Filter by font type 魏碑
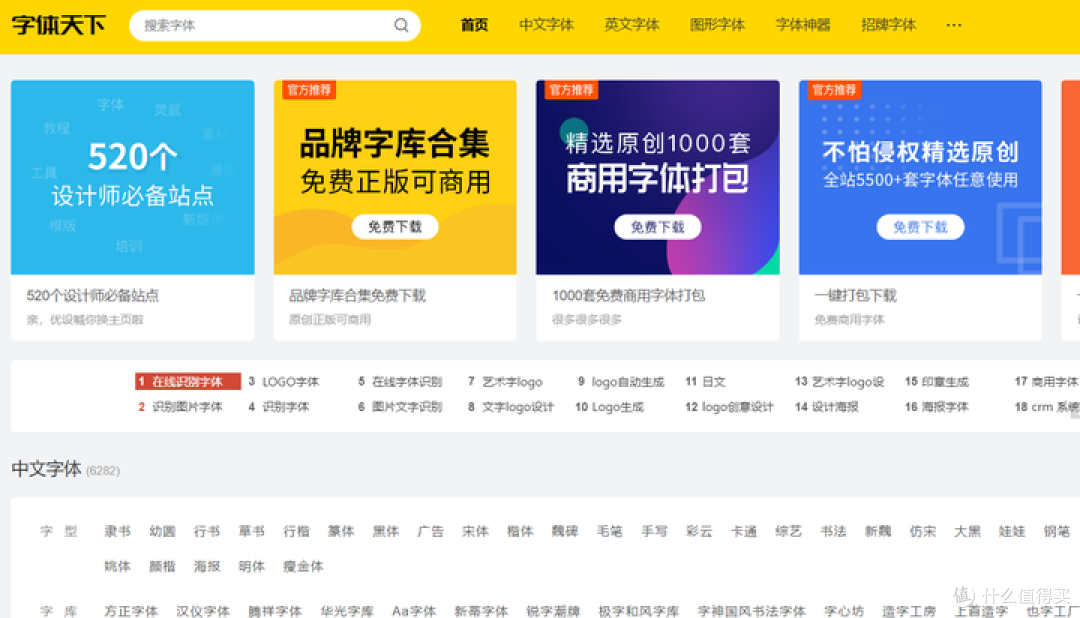Image resolution: width=1080 pixels, height=618 pixels. (x=565, y=531)
